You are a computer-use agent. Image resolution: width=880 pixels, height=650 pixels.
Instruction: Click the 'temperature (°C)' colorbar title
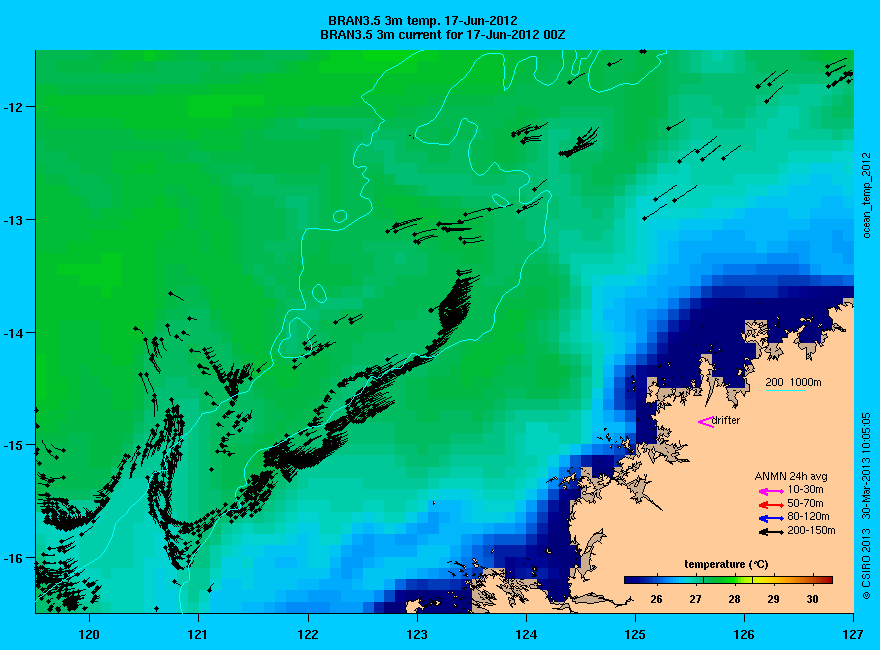(726, 565)
